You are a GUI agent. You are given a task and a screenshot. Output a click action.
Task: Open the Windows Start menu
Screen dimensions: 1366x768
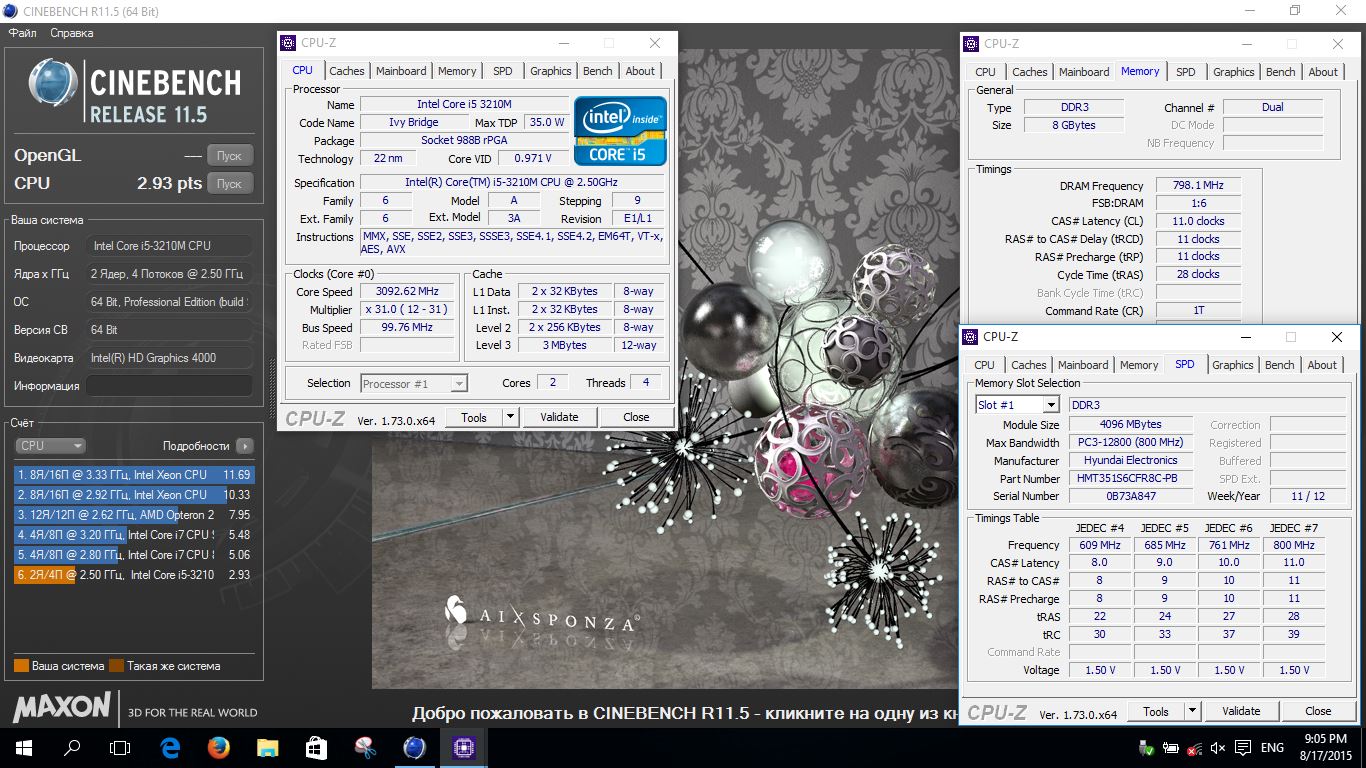(23, 747)
